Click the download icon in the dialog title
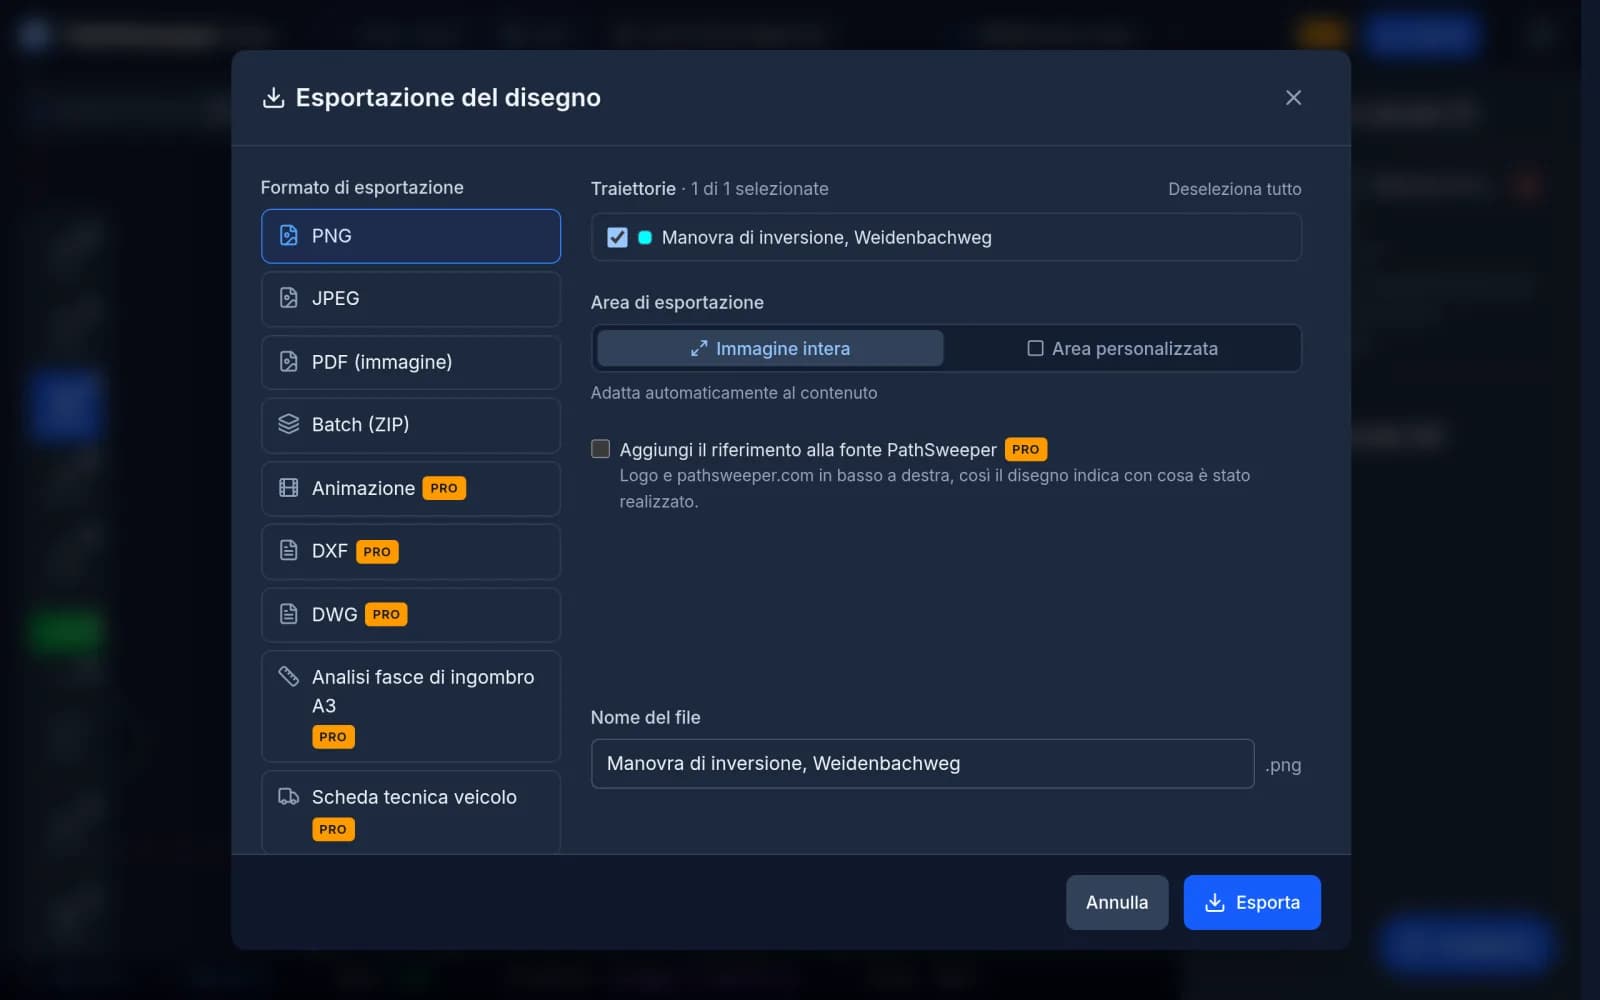1600x1000 pixels. click(x=273, y=97)
